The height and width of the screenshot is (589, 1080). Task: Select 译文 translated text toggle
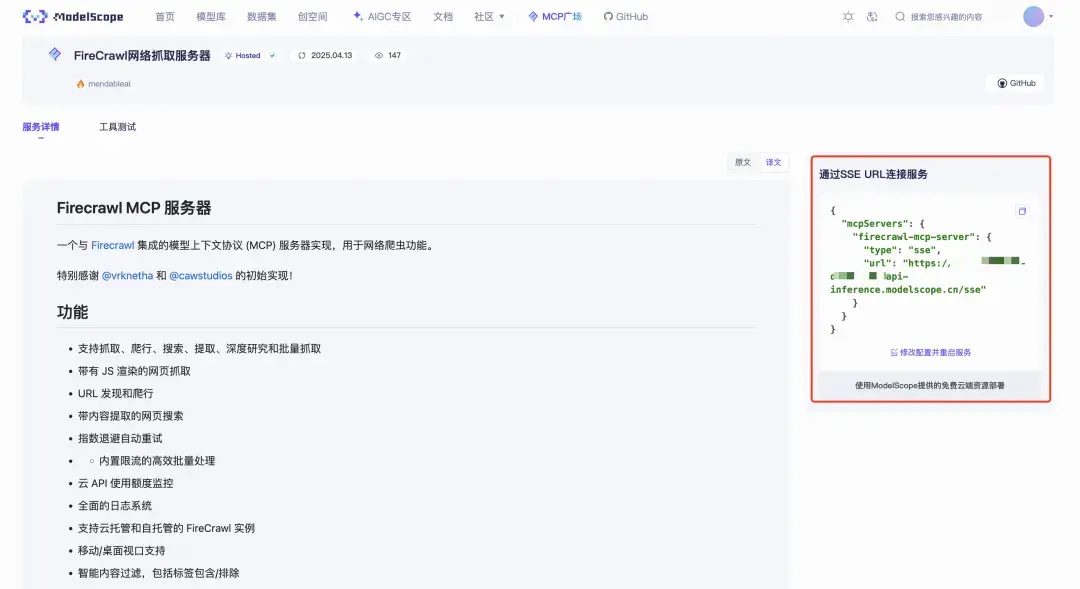pos(773,163)
